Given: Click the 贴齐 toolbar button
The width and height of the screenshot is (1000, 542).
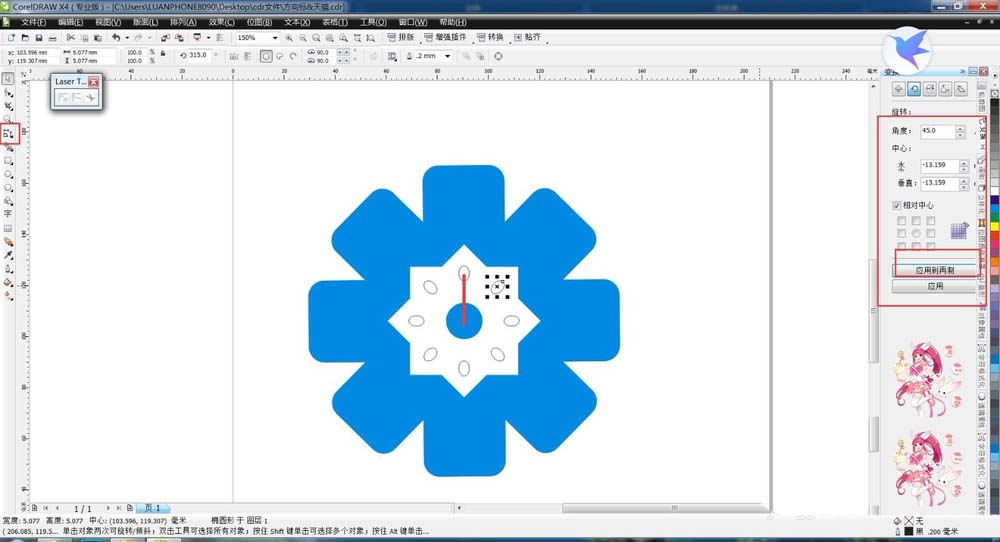Looking at the screenshot, I should [527, 38].
